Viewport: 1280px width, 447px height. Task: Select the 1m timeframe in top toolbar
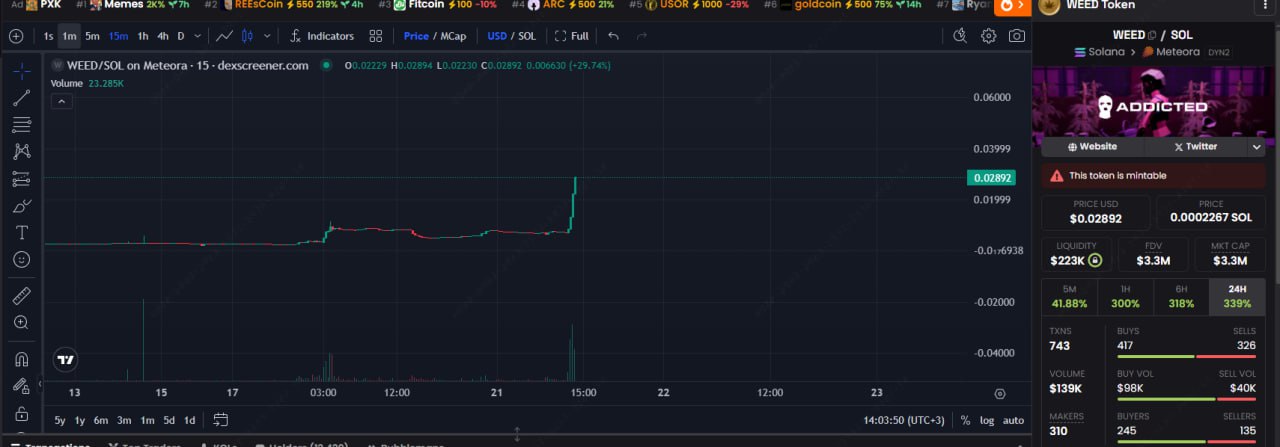(x=69, y=36)
